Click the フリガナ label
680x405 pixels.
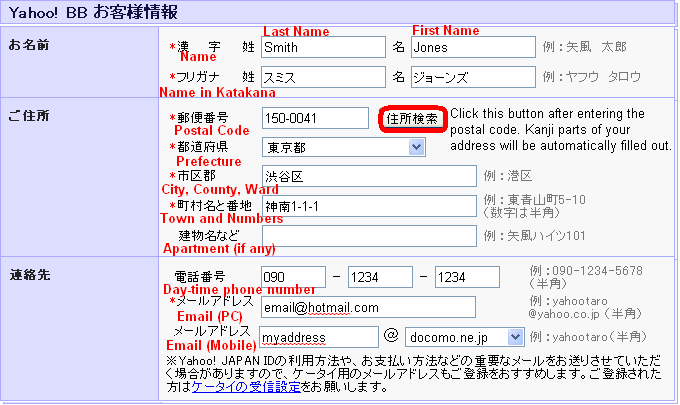tap(198, 77)
